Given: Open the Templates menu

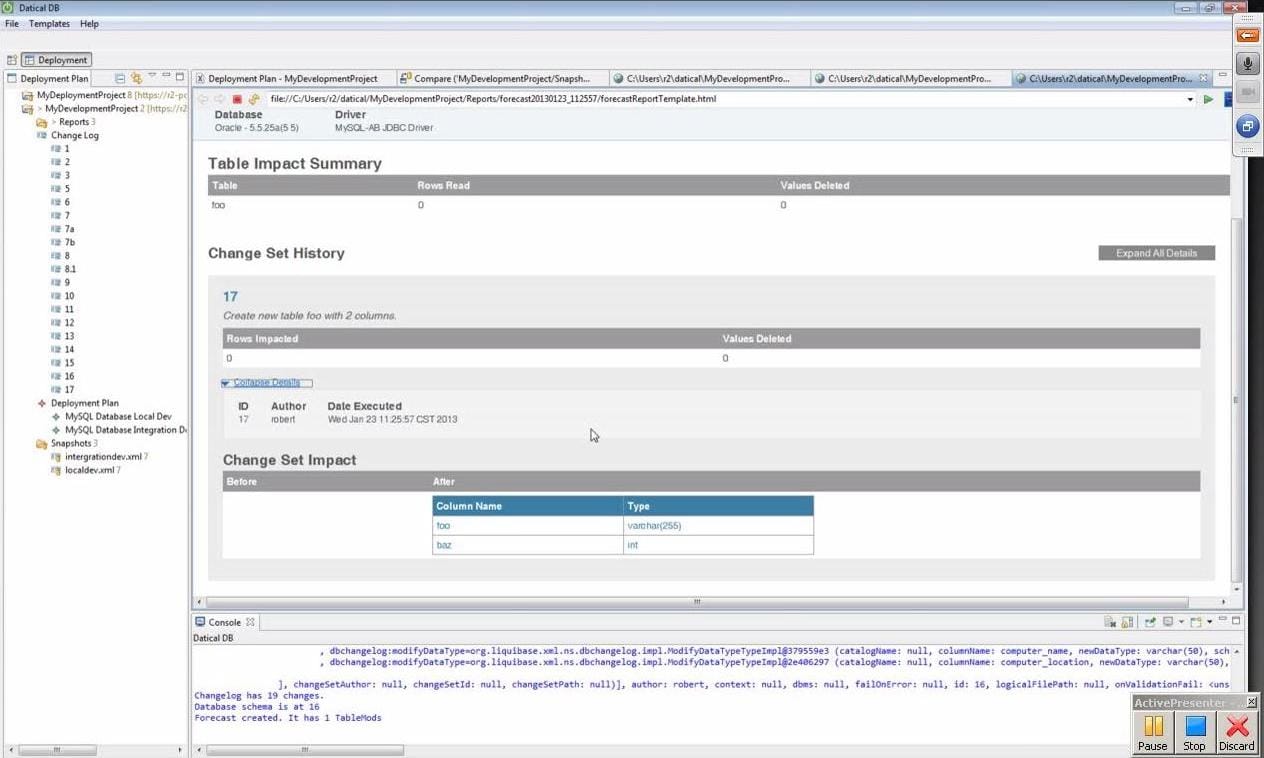Looking at the screenshot, I should (49, 23).
